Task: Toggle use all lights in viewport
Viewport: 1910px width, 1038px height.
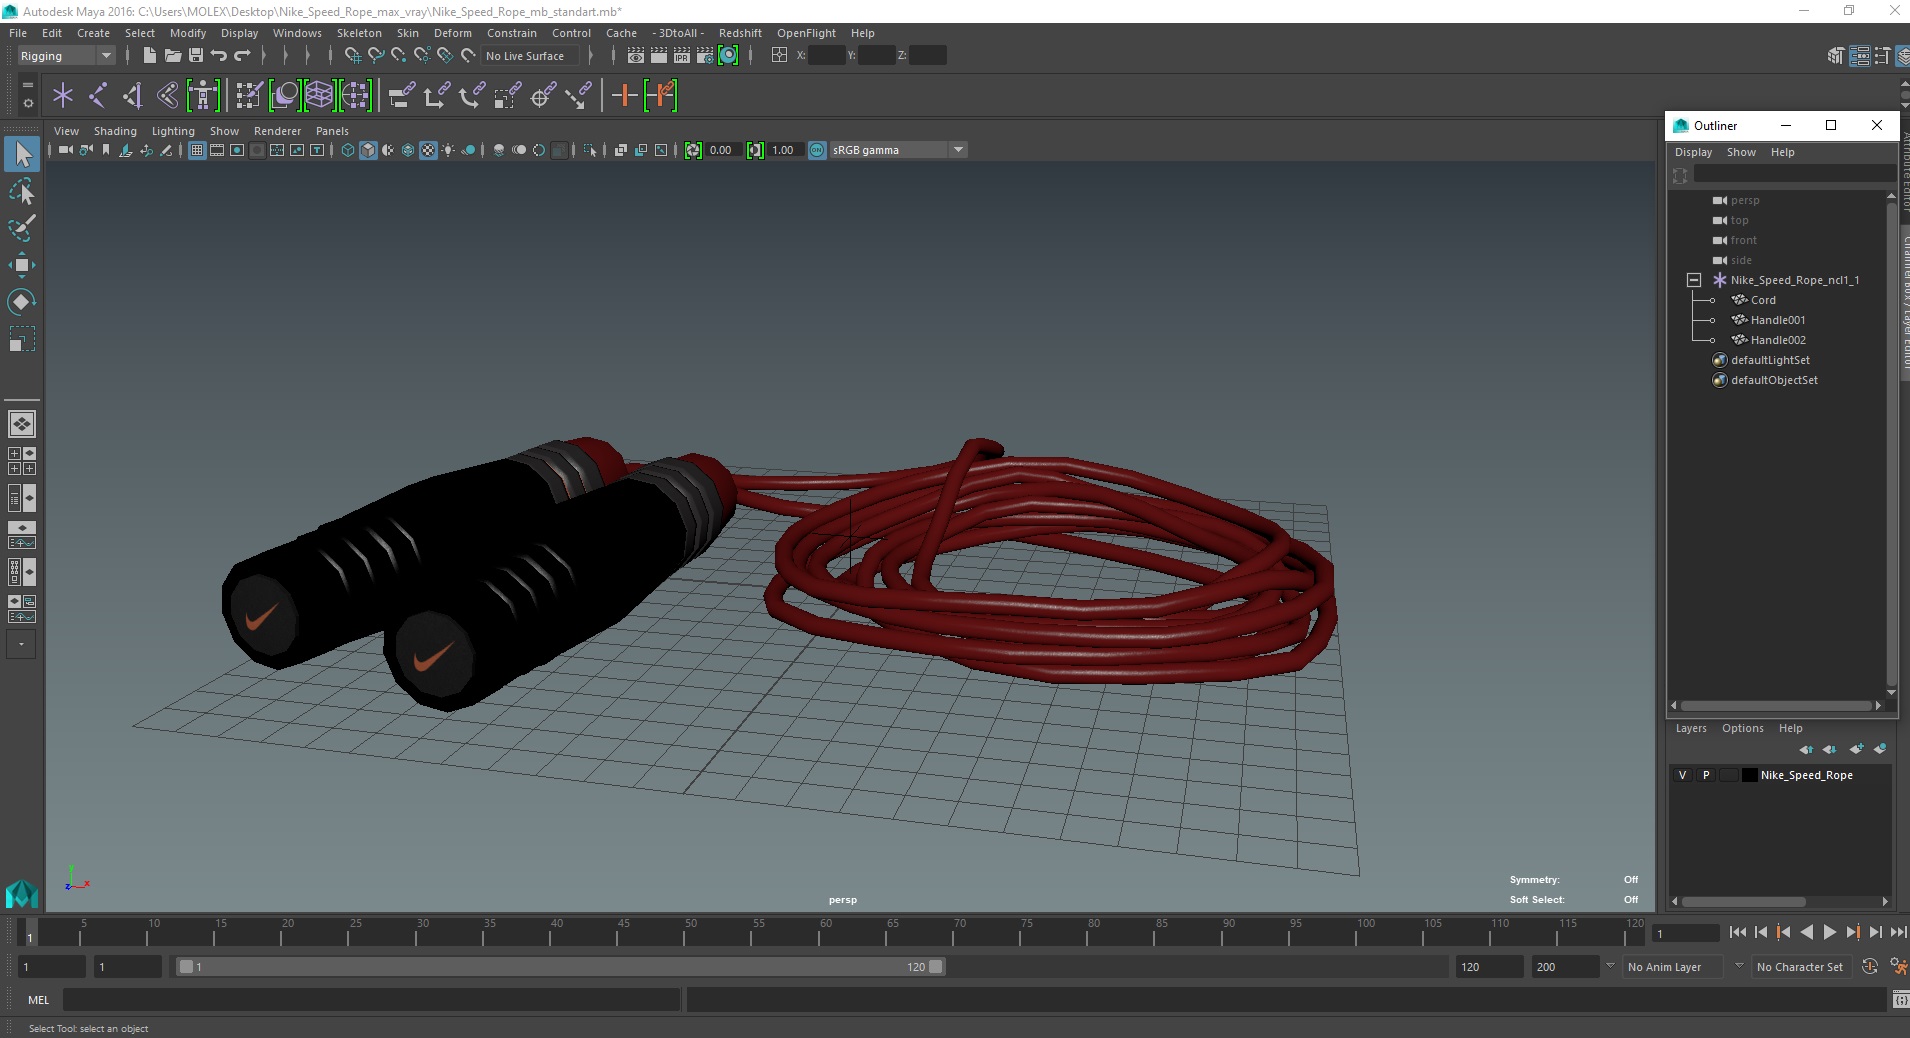Action: 448,150
